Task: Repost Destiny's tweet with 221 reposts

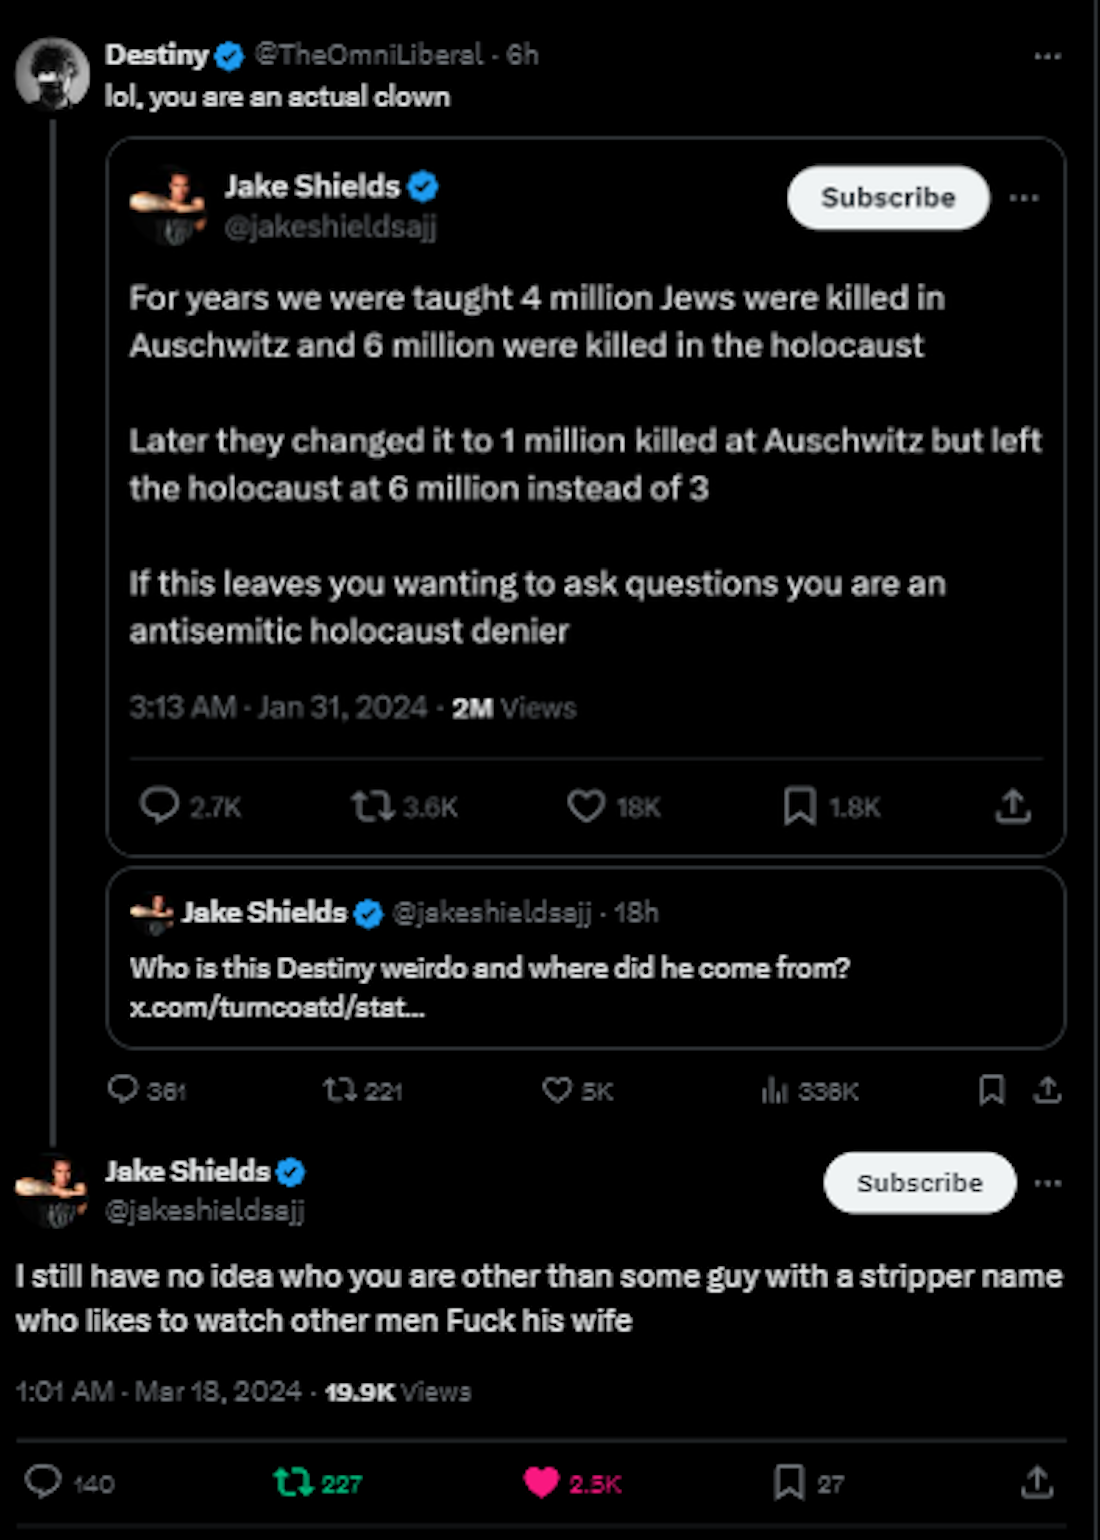Action: click(340, 1089)
